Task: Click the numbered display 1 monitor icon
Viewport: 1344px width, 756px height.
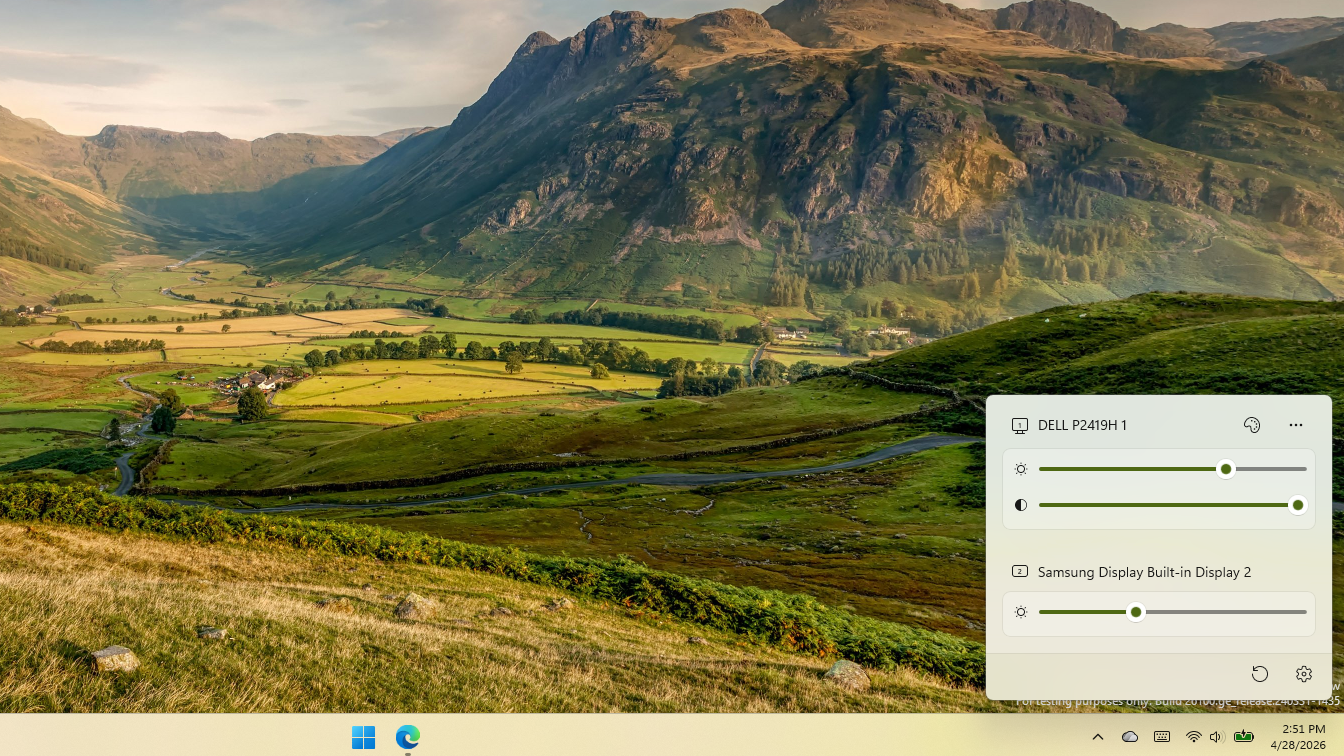Action: tap(1020, 425)
